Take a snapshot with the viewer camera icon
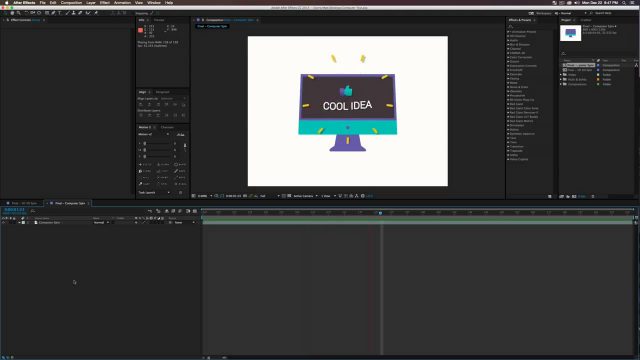 point(245,196)
